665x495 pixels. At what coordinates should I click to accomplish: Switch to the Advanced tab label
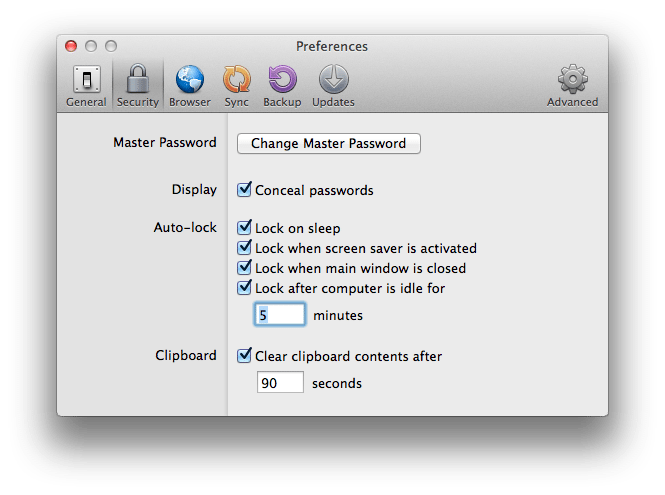tap(573, 102)
